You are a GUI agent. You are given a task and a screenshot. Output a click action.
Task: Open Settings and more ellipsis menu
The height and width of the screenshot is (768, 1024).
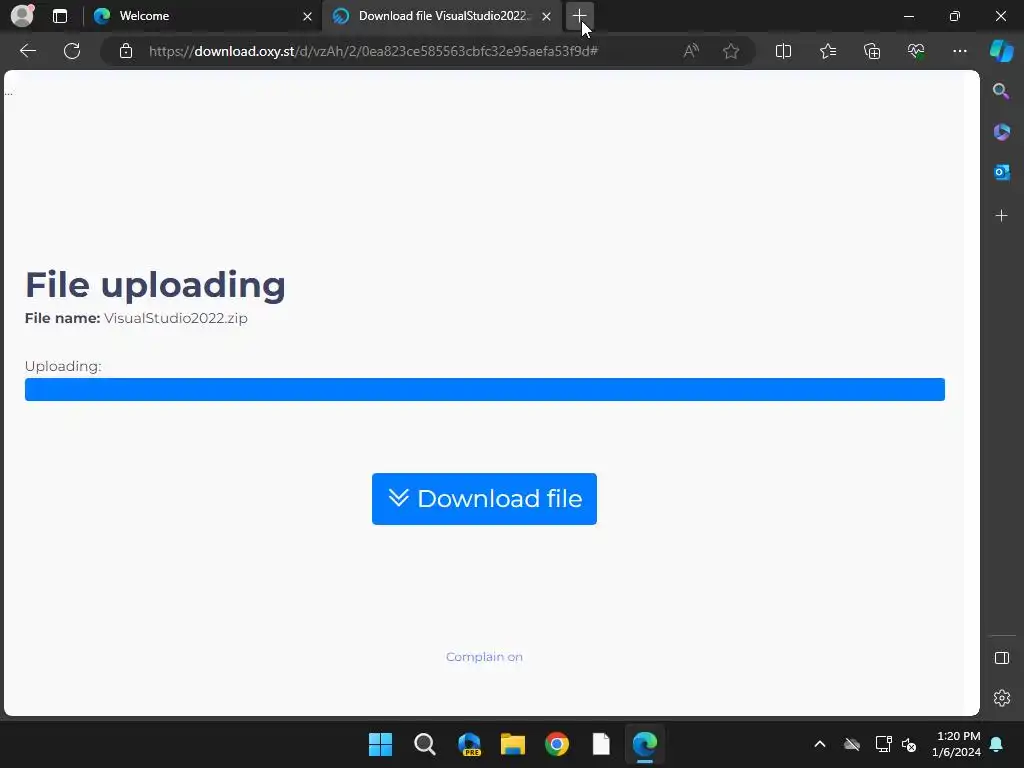point(960,51)
